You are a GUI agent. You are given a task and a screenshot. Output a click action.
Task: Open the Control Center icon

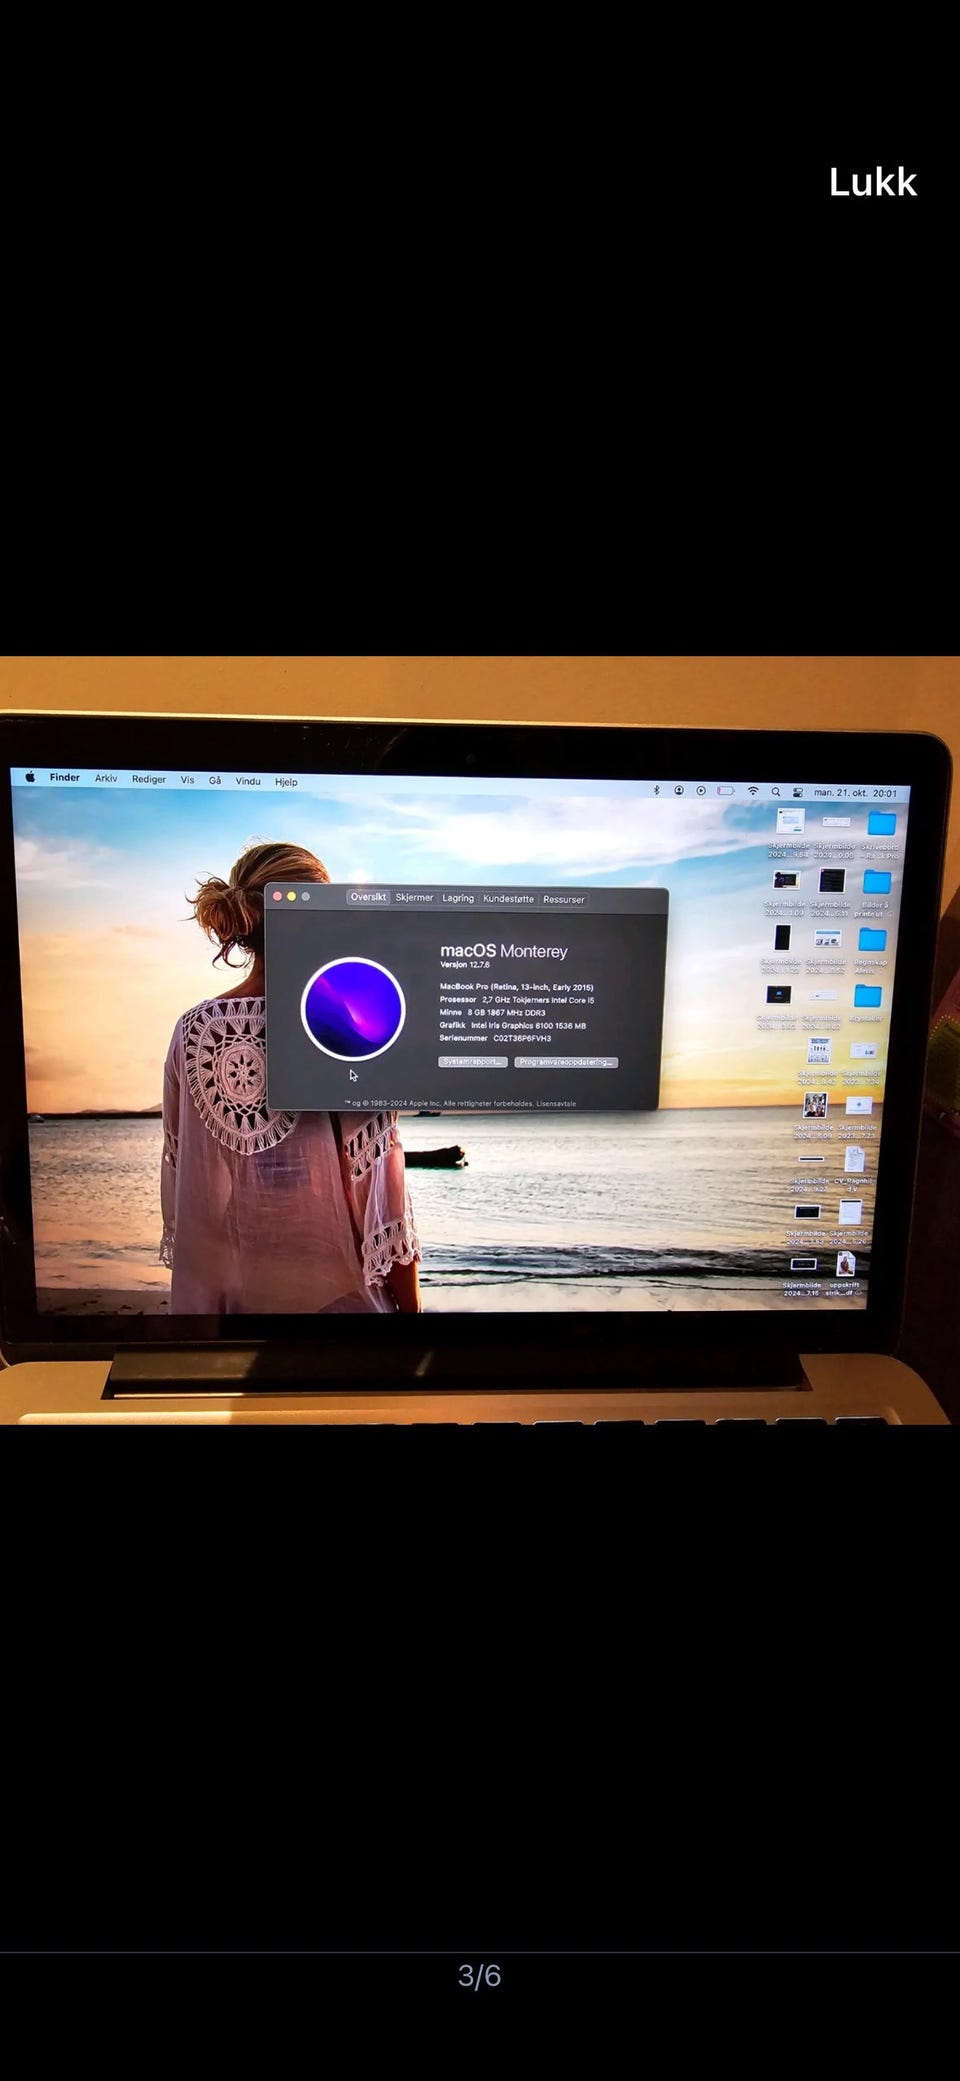[x=798, y=792]
